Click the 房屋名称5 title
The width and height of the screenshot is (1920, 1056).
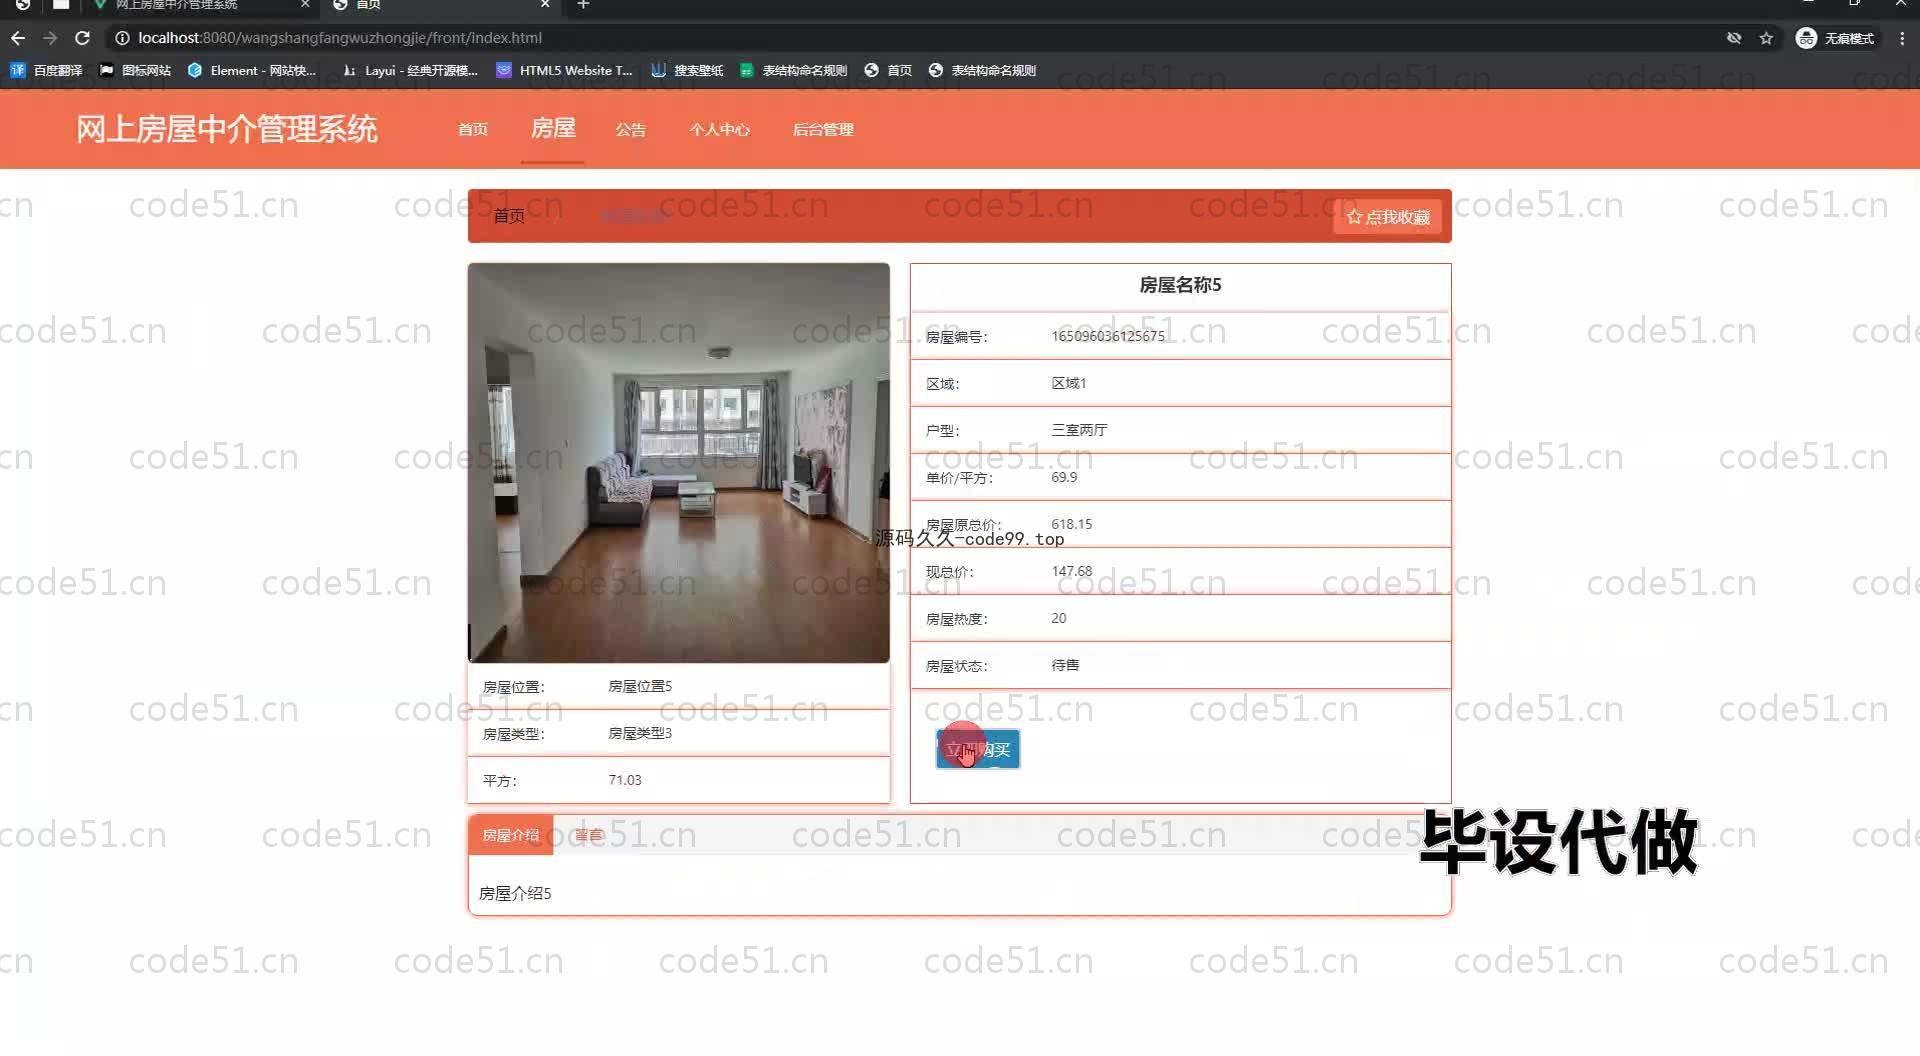point(1180,285)
